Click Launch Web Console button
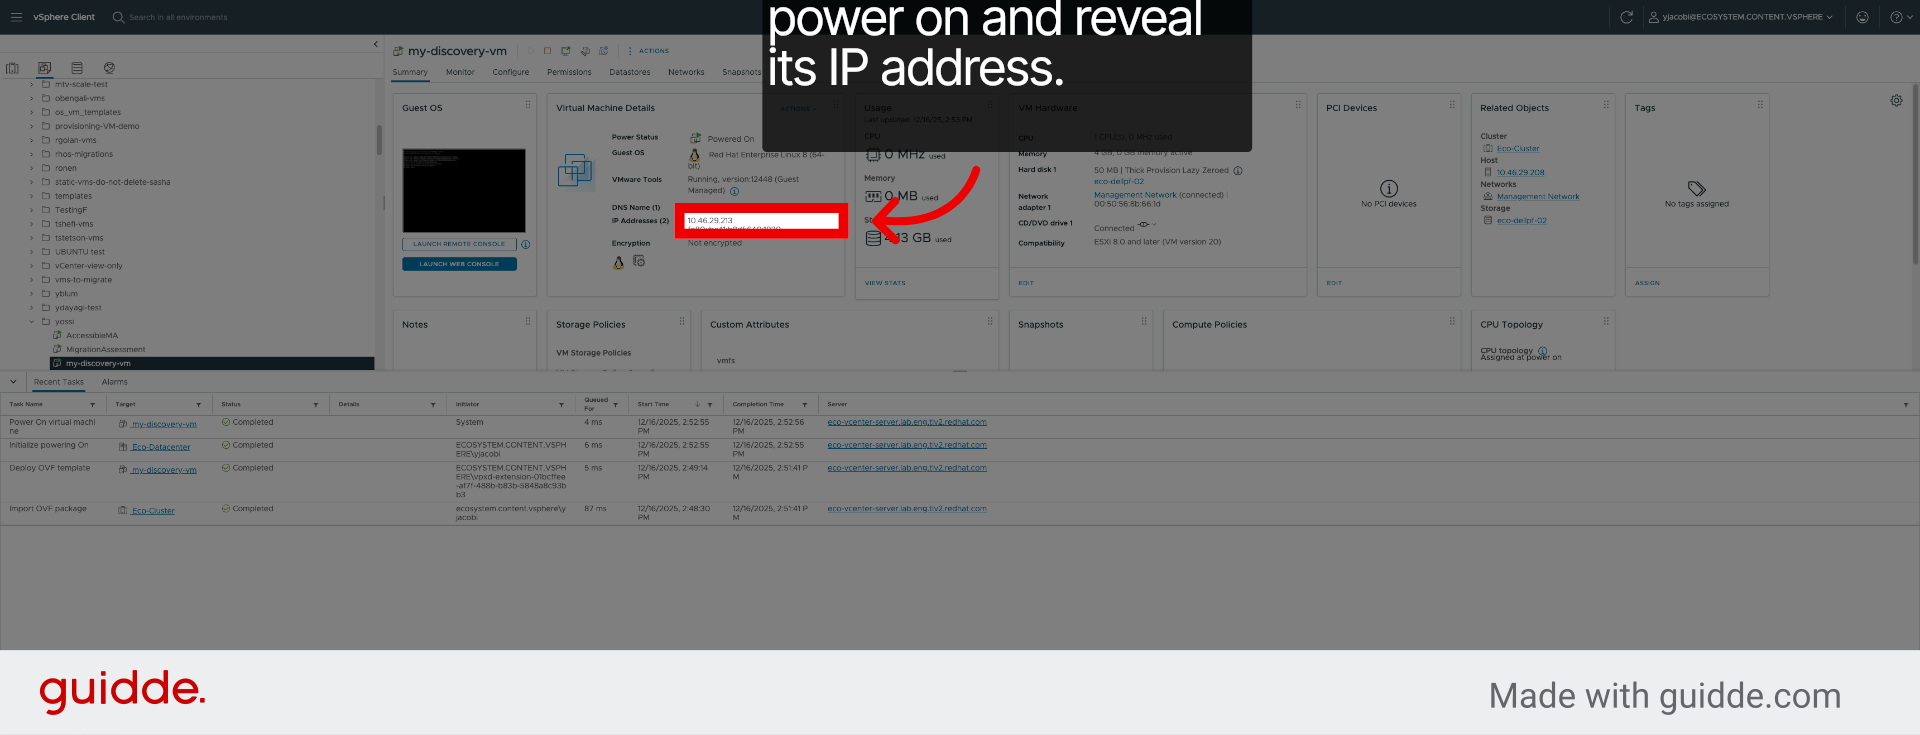Screen dimensions: 1920x735 (x=460, y=264)
